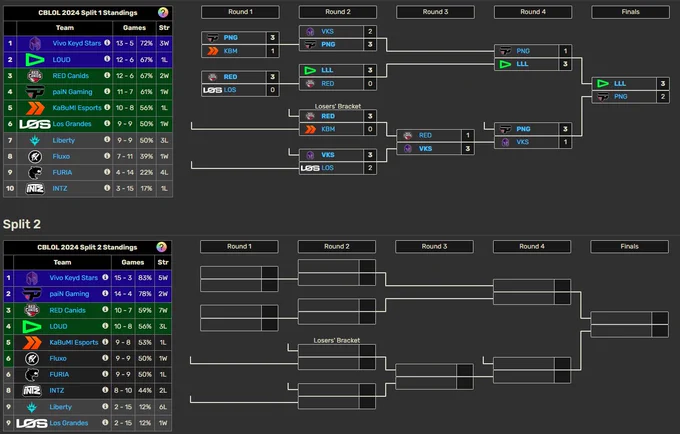
Task: Click the Fluxo logo in Split 1 standings
Action: point(35,156)
